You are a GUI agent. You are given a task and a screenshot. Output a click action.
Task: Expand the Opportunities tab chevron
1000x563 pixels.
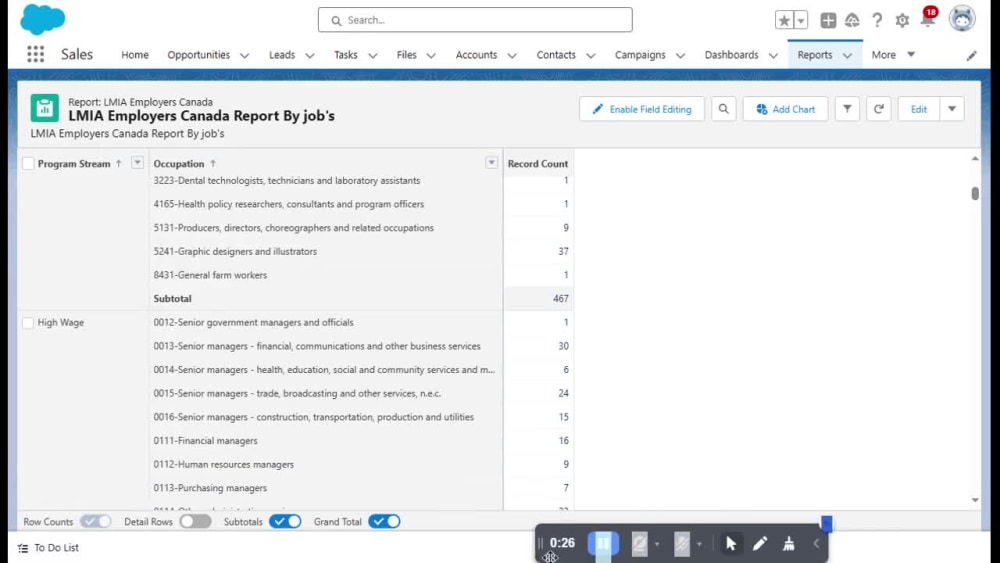244,55
